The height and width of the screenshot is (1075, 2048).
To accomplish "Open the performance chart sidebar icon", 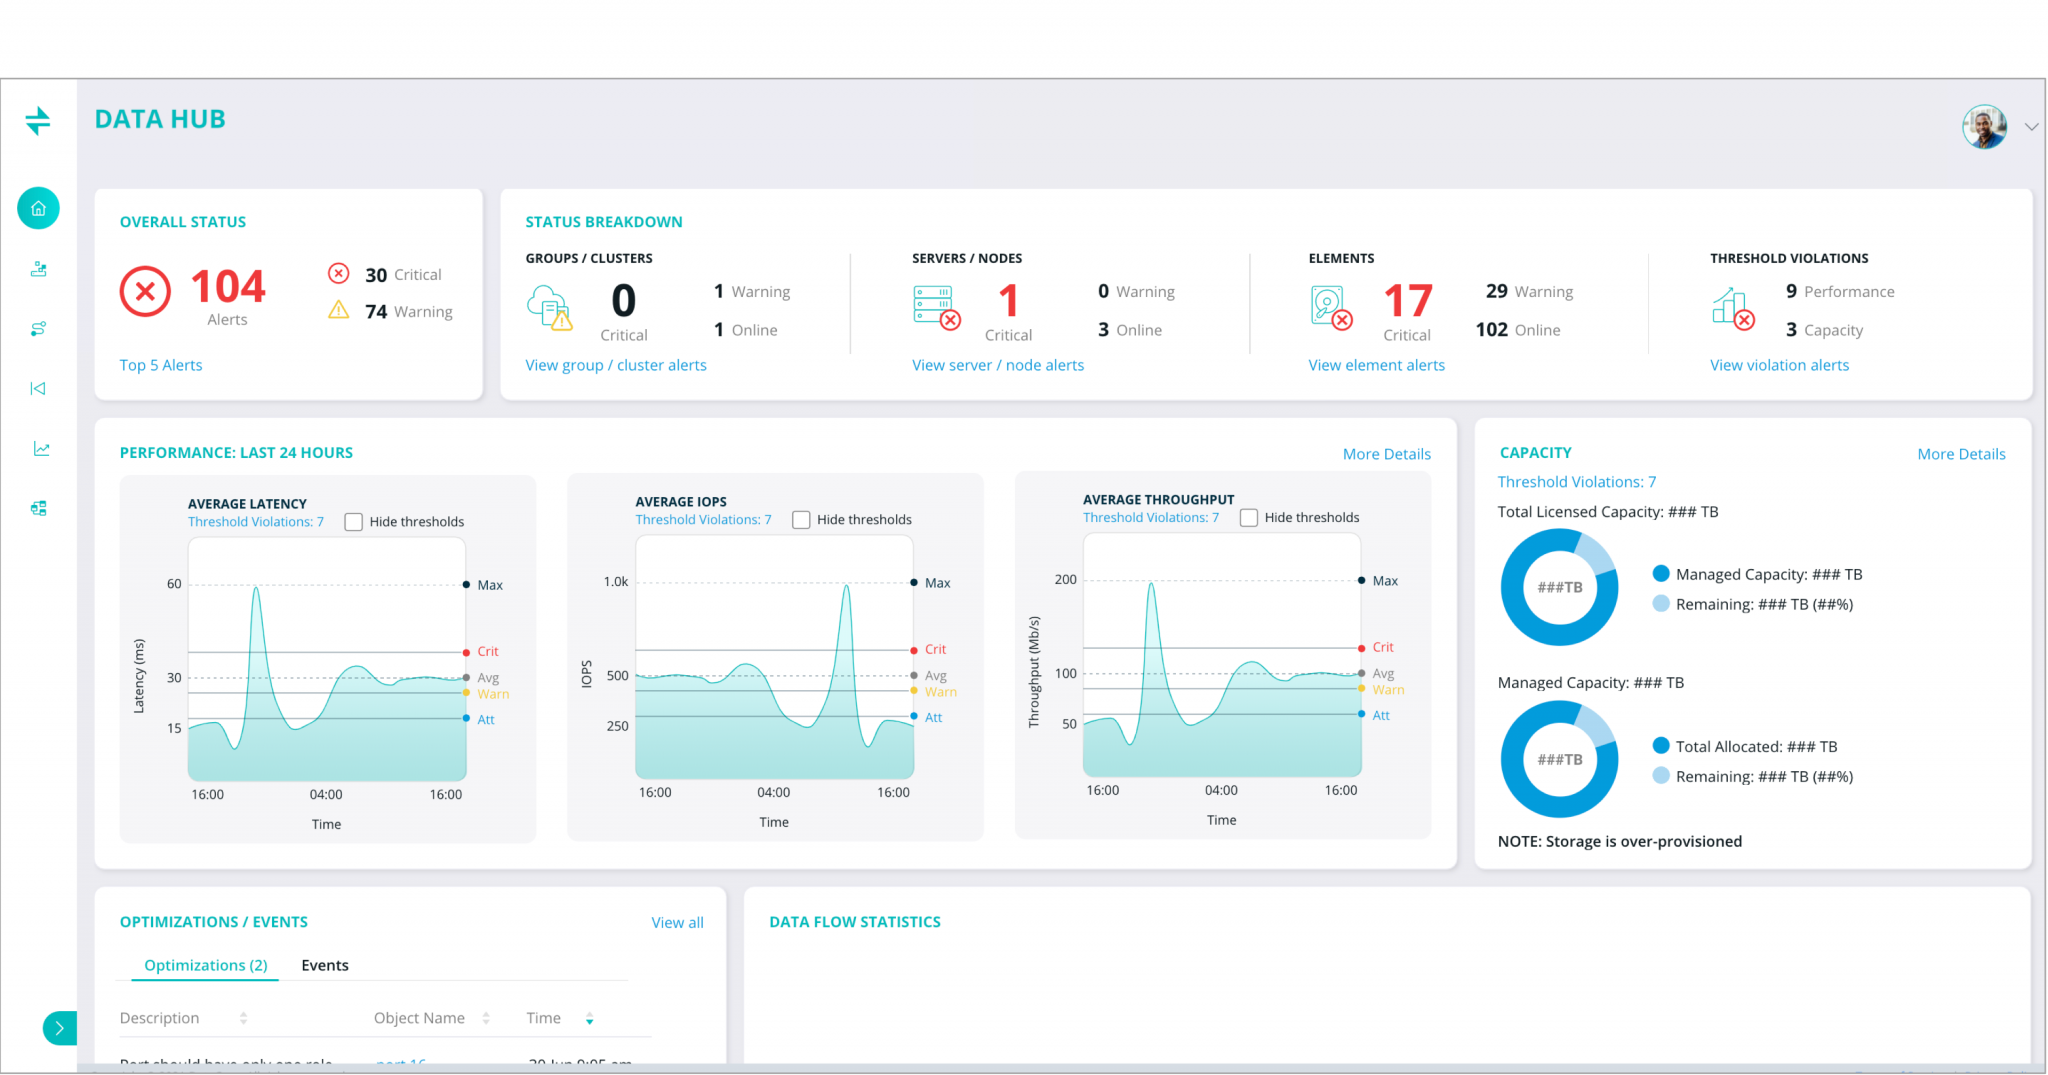I will 41,449.
